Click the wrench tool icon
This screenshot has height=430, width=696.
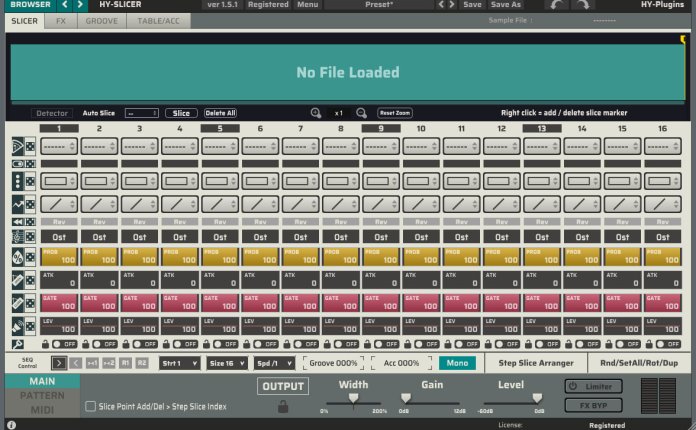17,344
